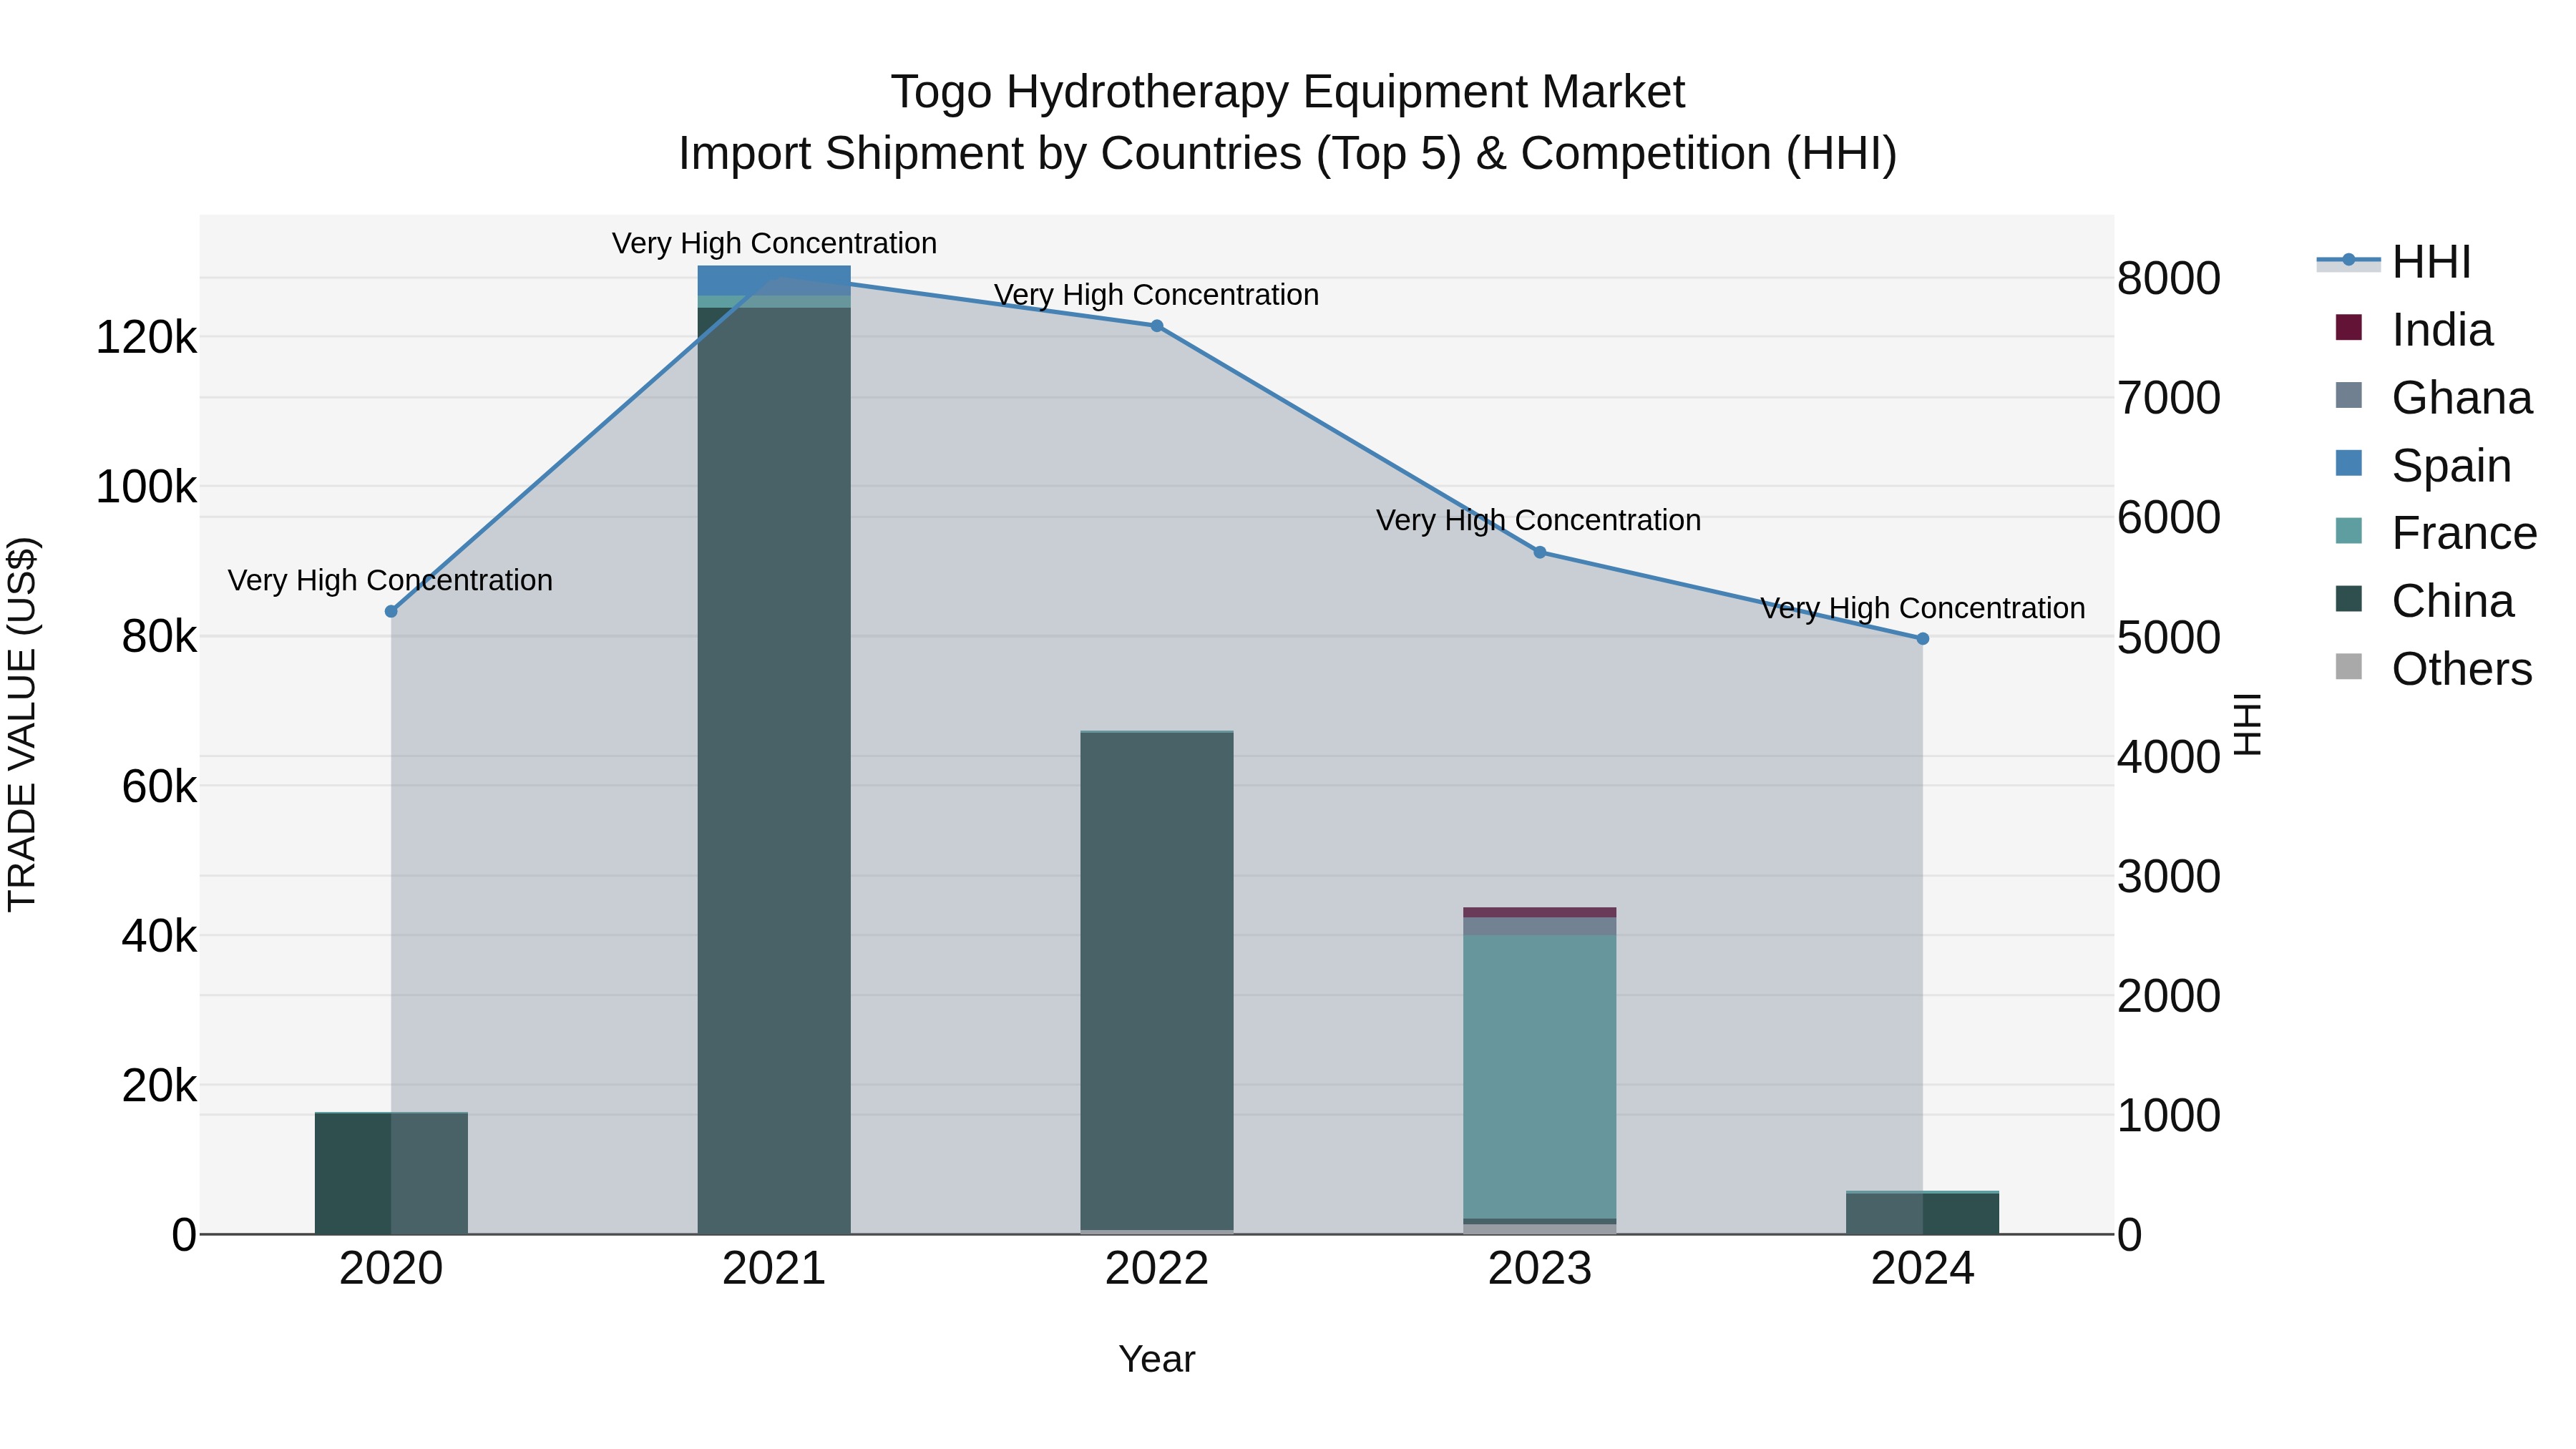This screenshot has width=2576, height=1449.
Task: Toggle France series in the legend
Action: 2436,533
